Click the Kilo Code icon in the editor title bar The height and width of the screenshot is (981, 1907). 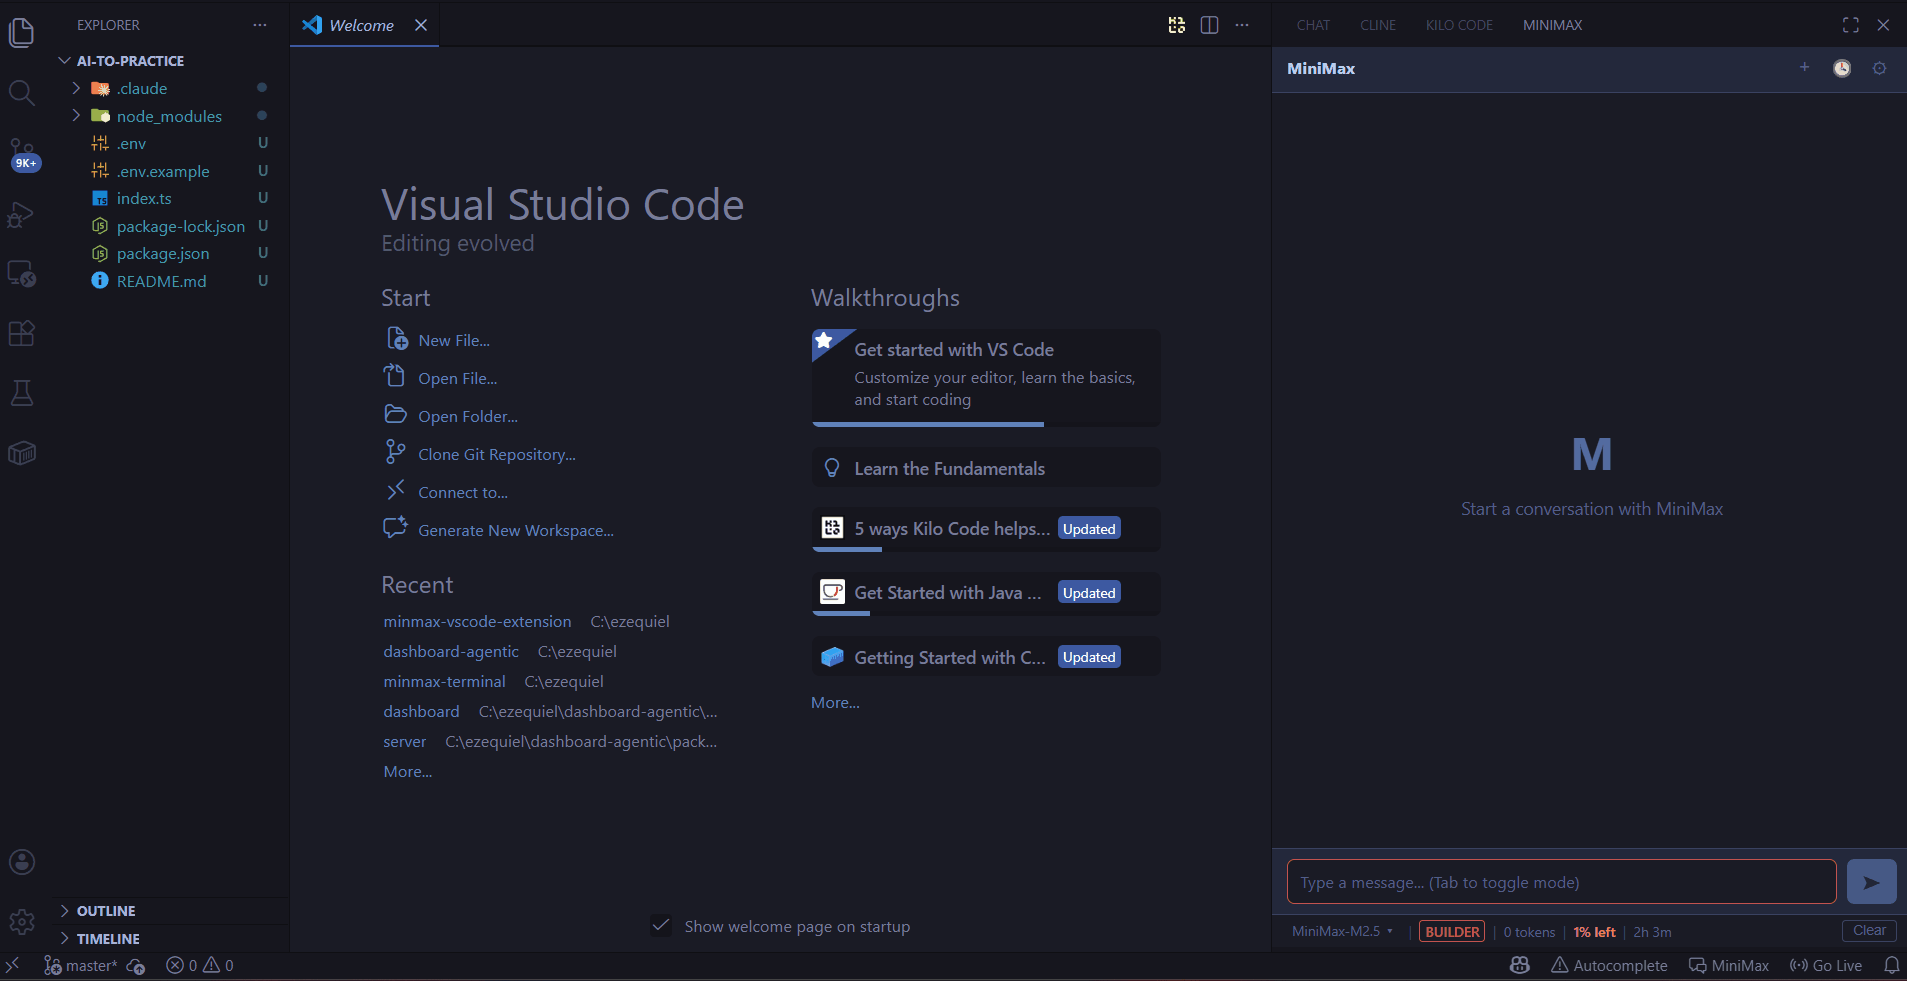coord(1177,25)
